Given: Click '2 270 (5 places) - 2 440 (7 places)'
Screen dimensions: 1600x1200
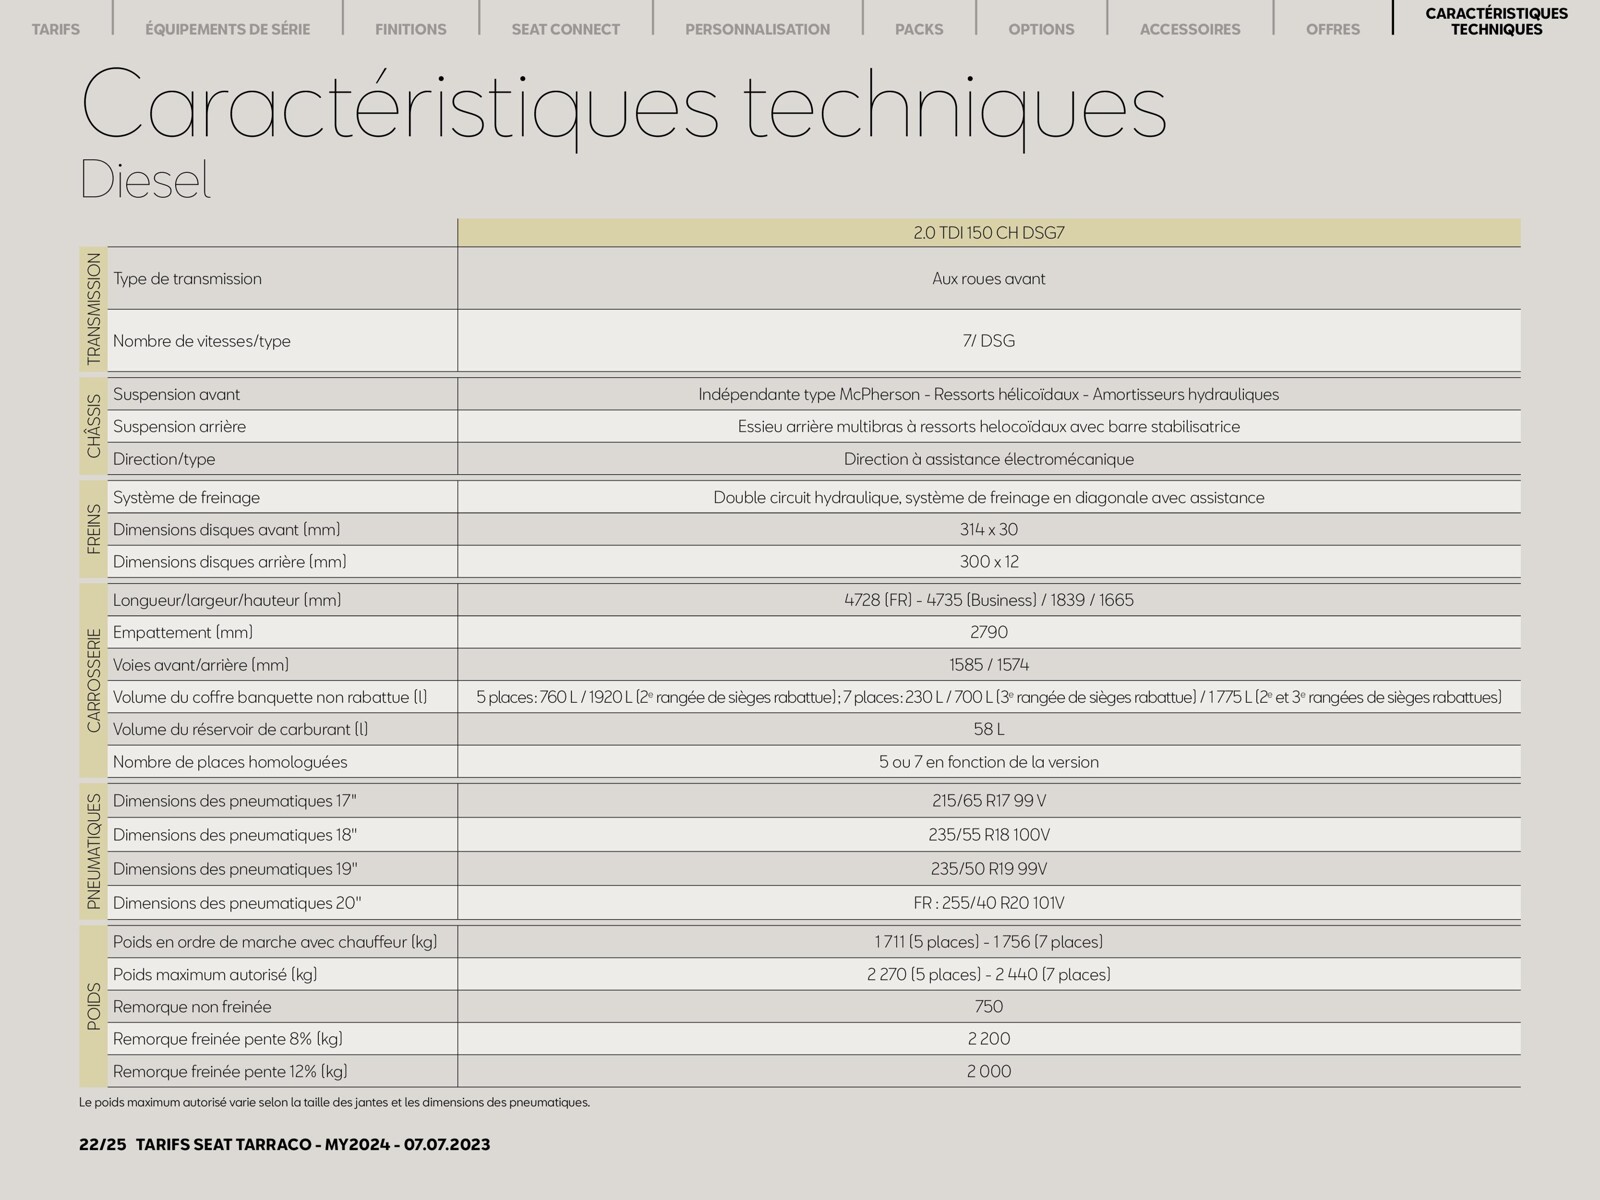Looking at the screenshot, I should tap(989, 974).
